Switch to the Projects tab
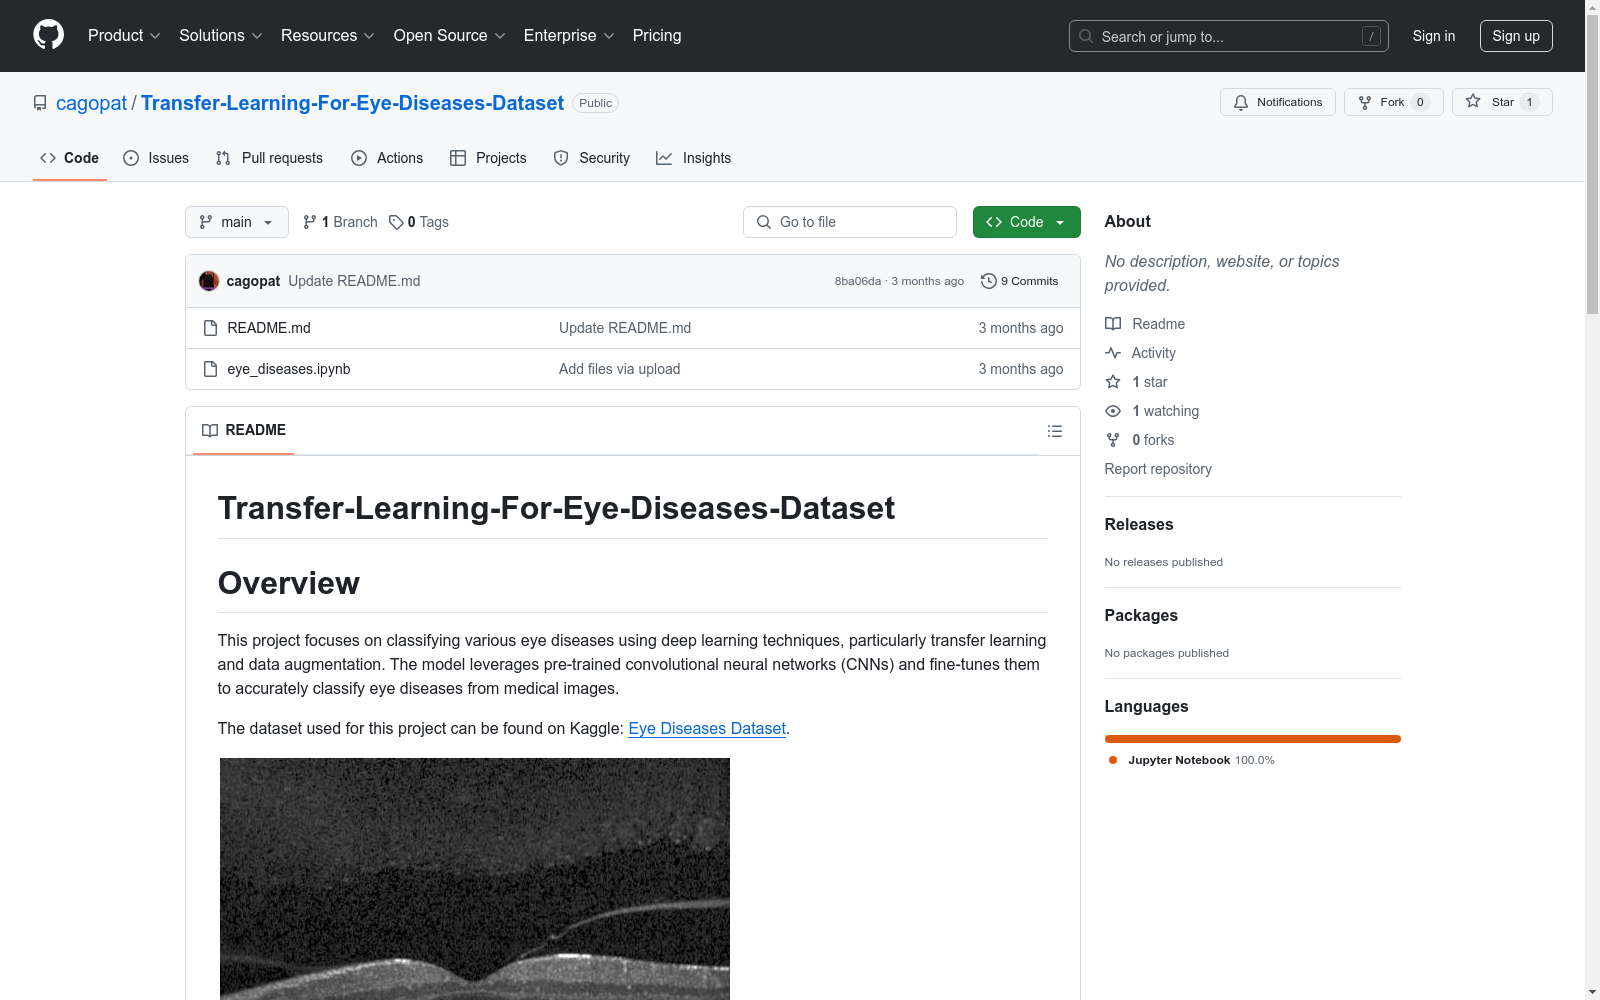Screen dimensions: 1600x1000 tap(487, 158)
